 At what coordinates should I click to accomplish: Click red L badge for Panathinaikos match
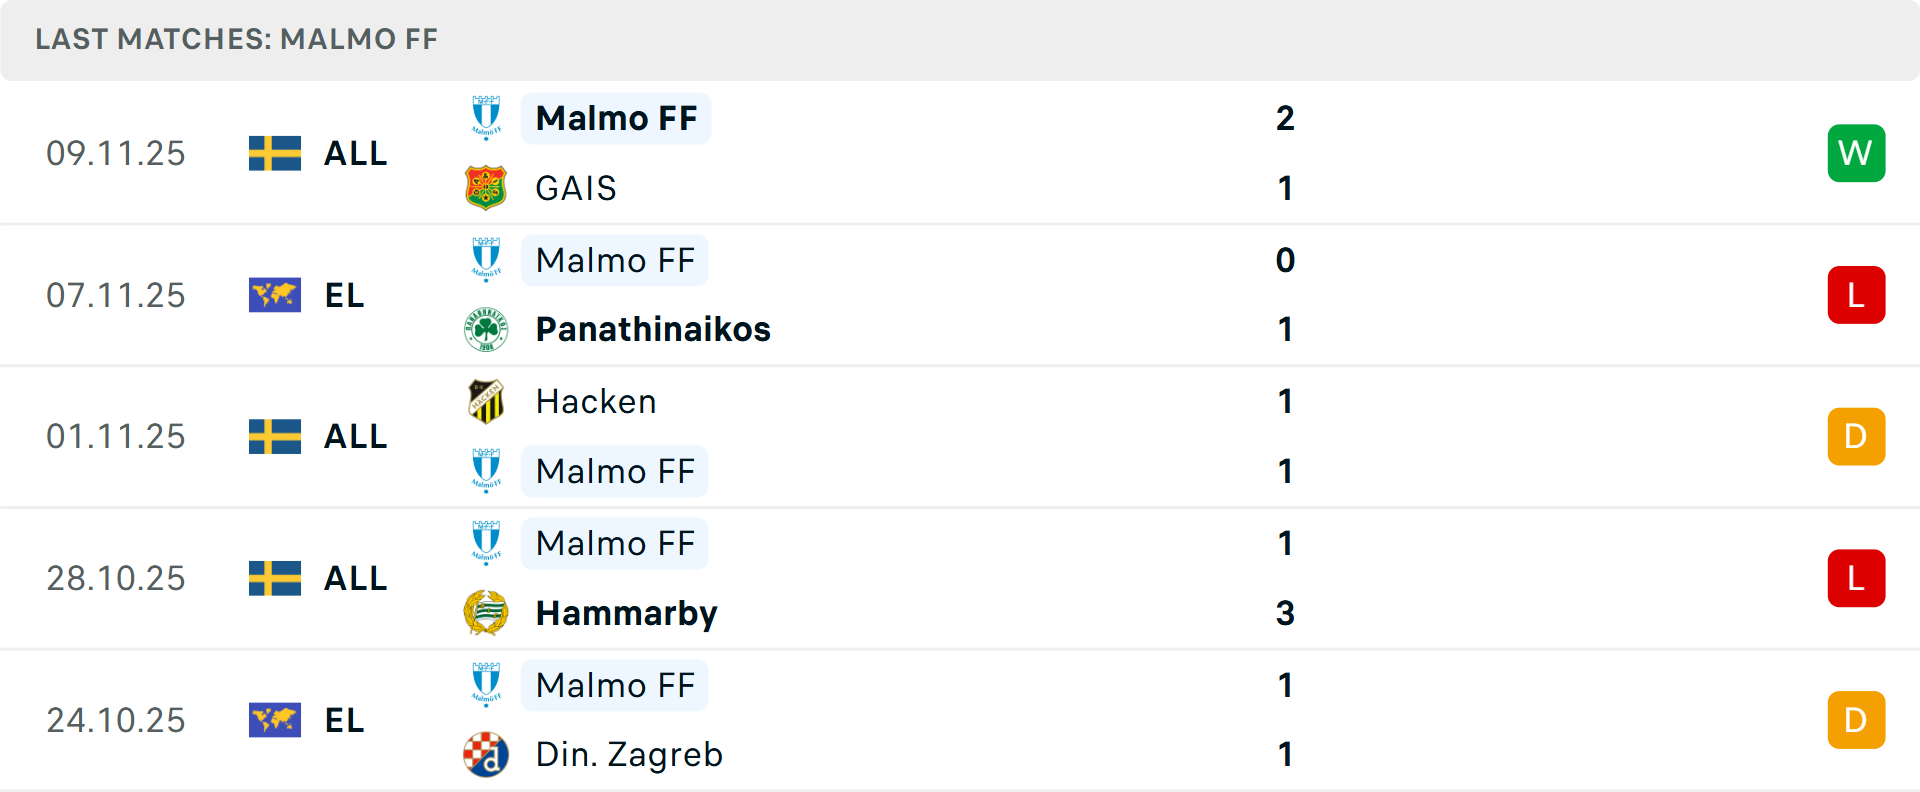(x=1856, y=295)
